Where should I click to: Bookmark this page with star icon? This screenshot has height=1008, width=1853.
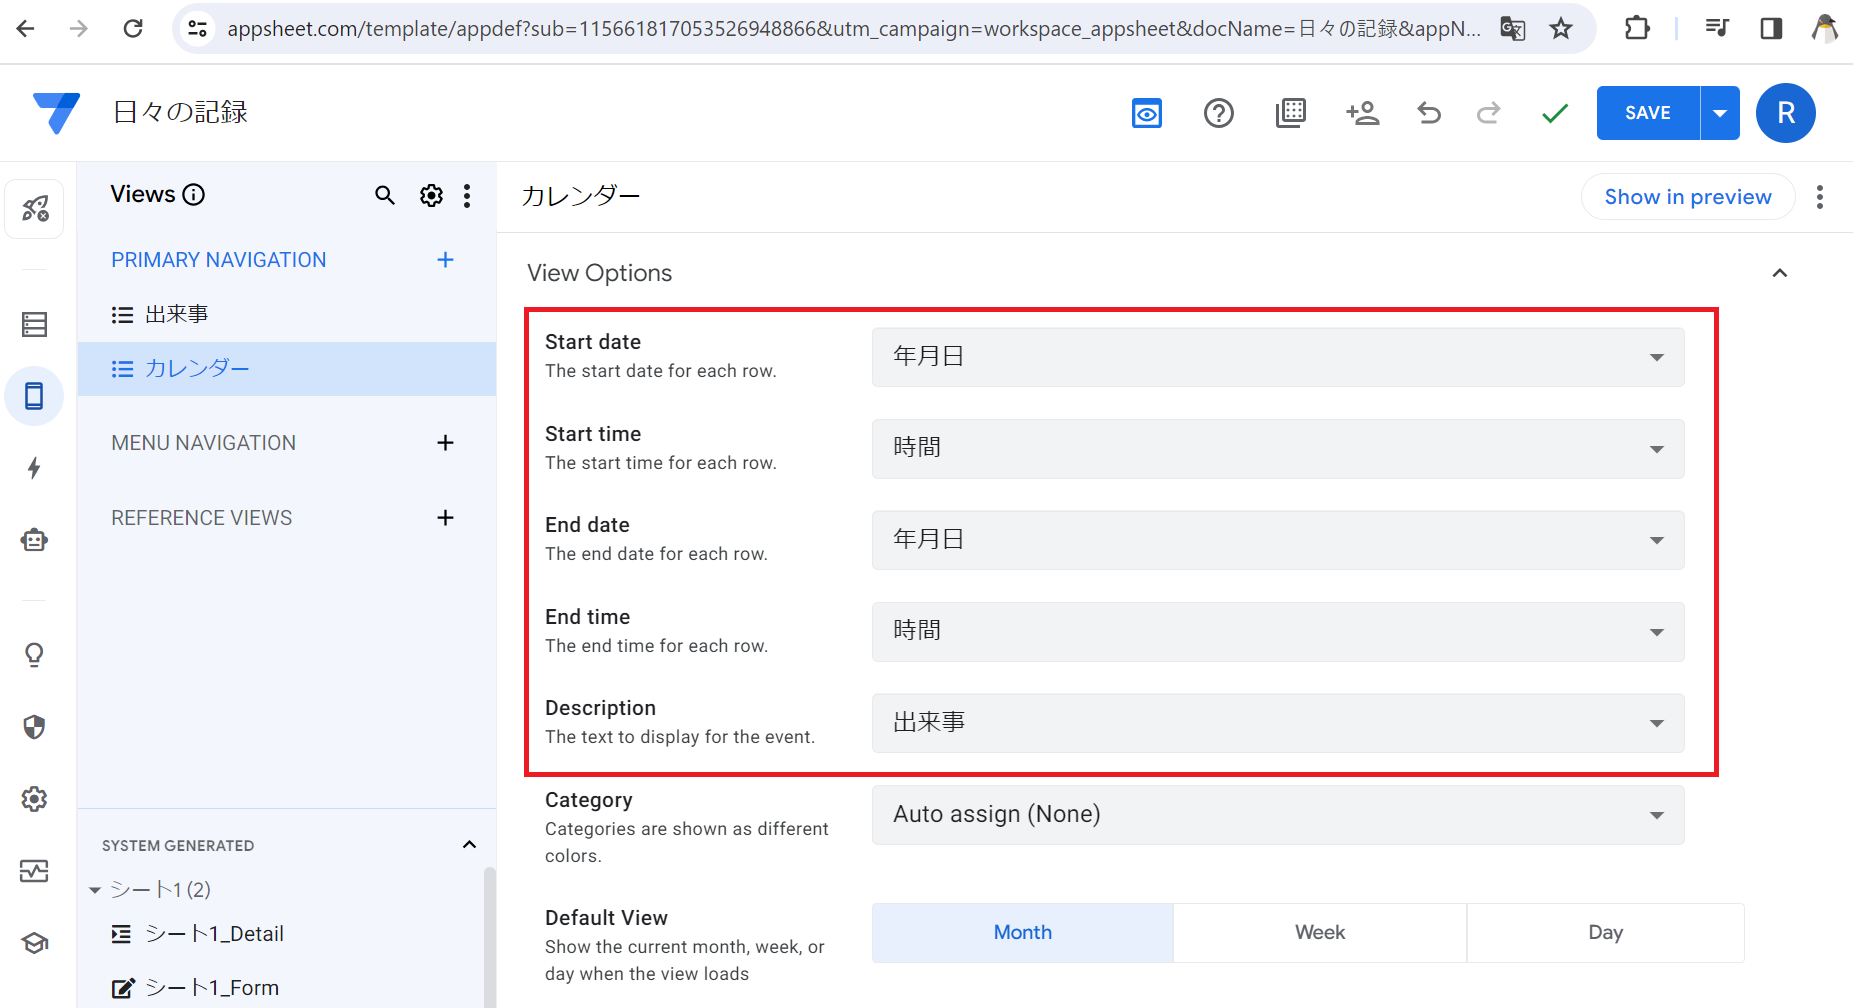pyautogui.click(x=1561, y=28)
